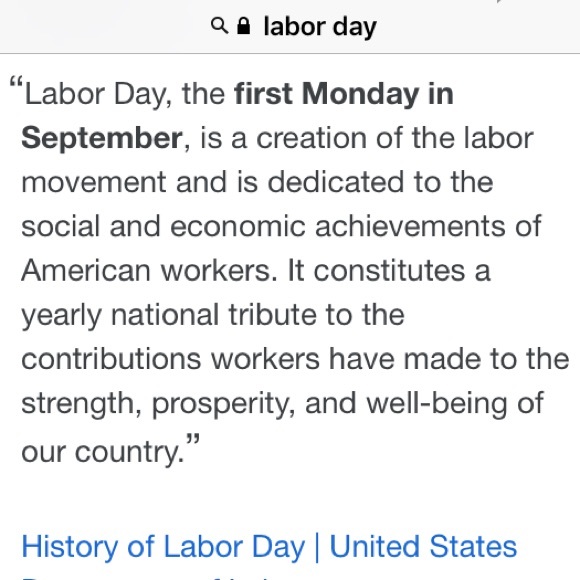Click the word 'contributions' in the snippet
The image size is (580, 580).
click(x=111, y=359)
